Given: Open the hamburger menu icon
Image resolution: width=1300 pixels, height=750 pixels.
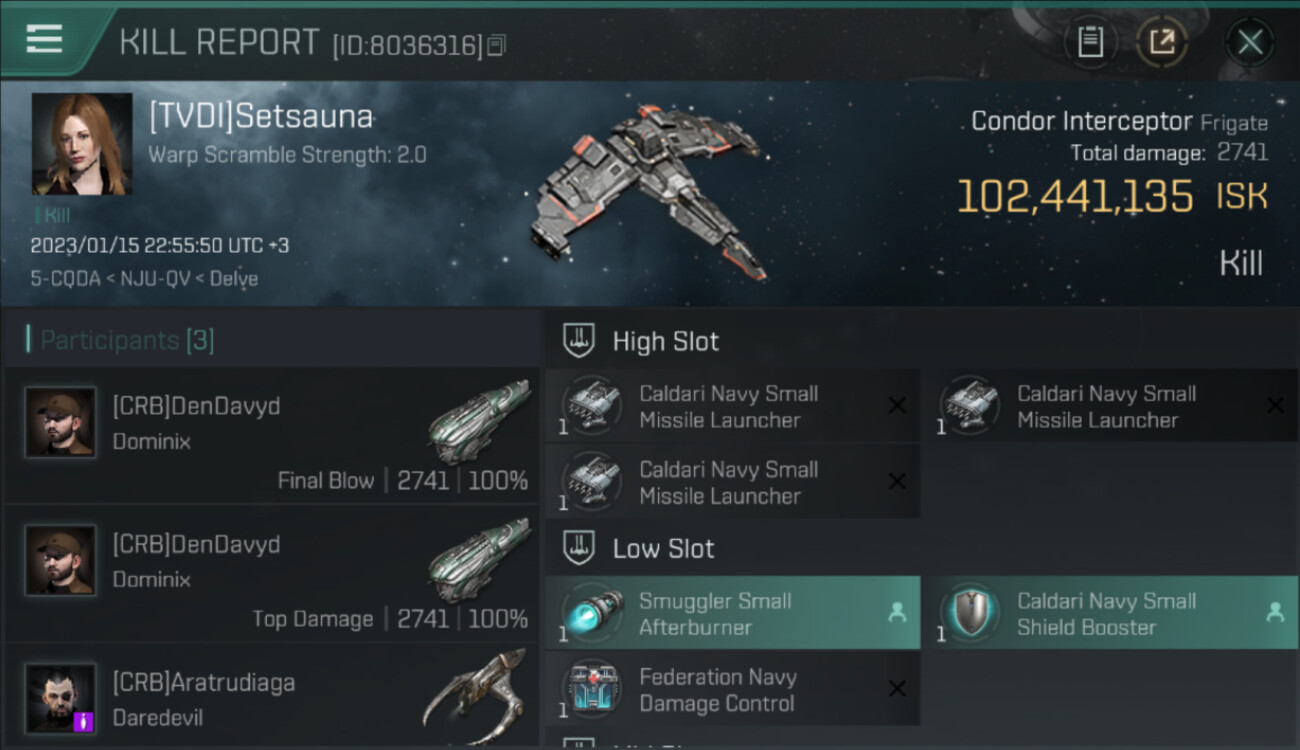Looking at the screenshot, I should [x=44, y=39].
